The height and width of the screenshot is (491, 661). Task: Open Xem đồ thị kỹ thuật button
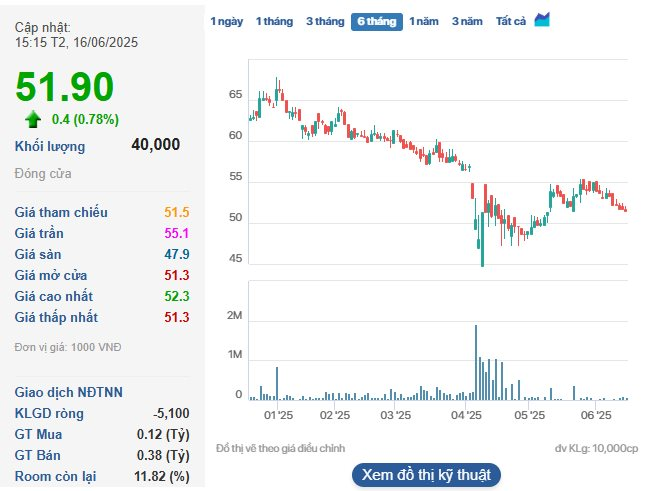[x=426, y=474]
